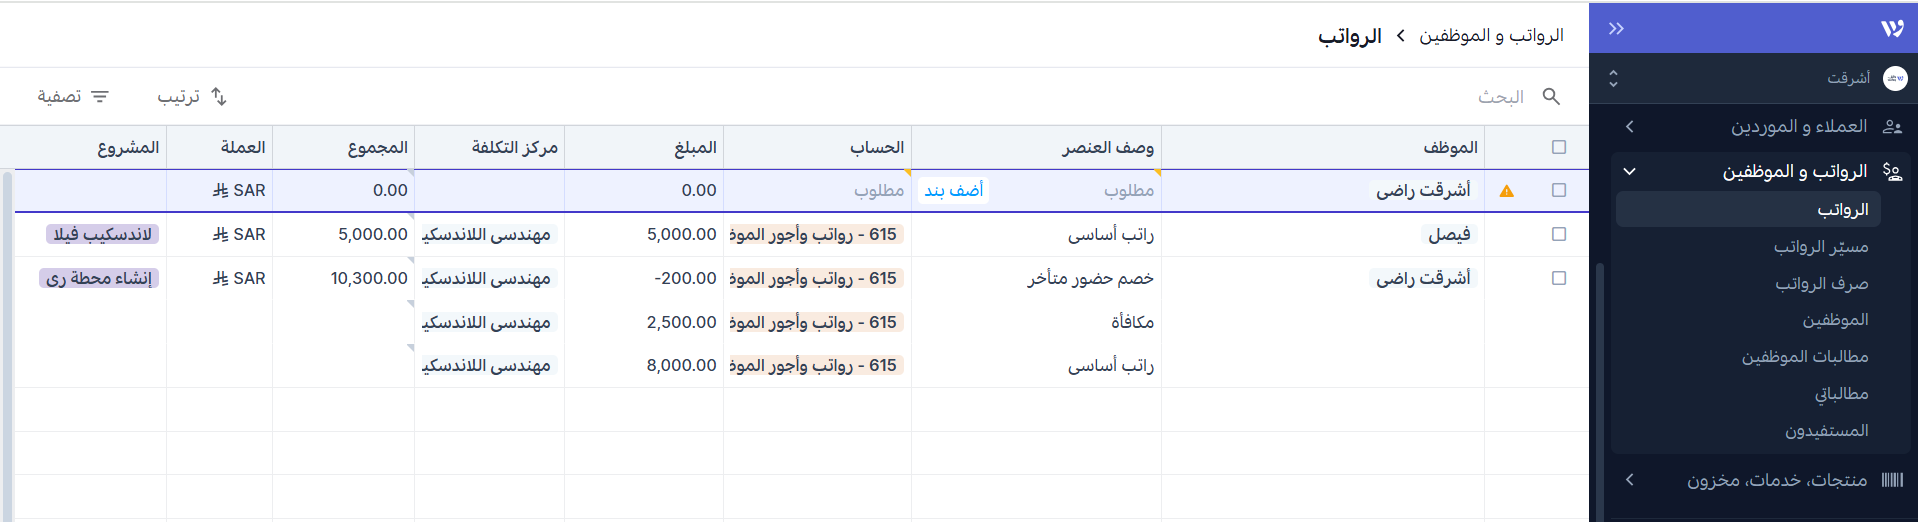Check the row checkbox for فيصل

[1558, 234]
